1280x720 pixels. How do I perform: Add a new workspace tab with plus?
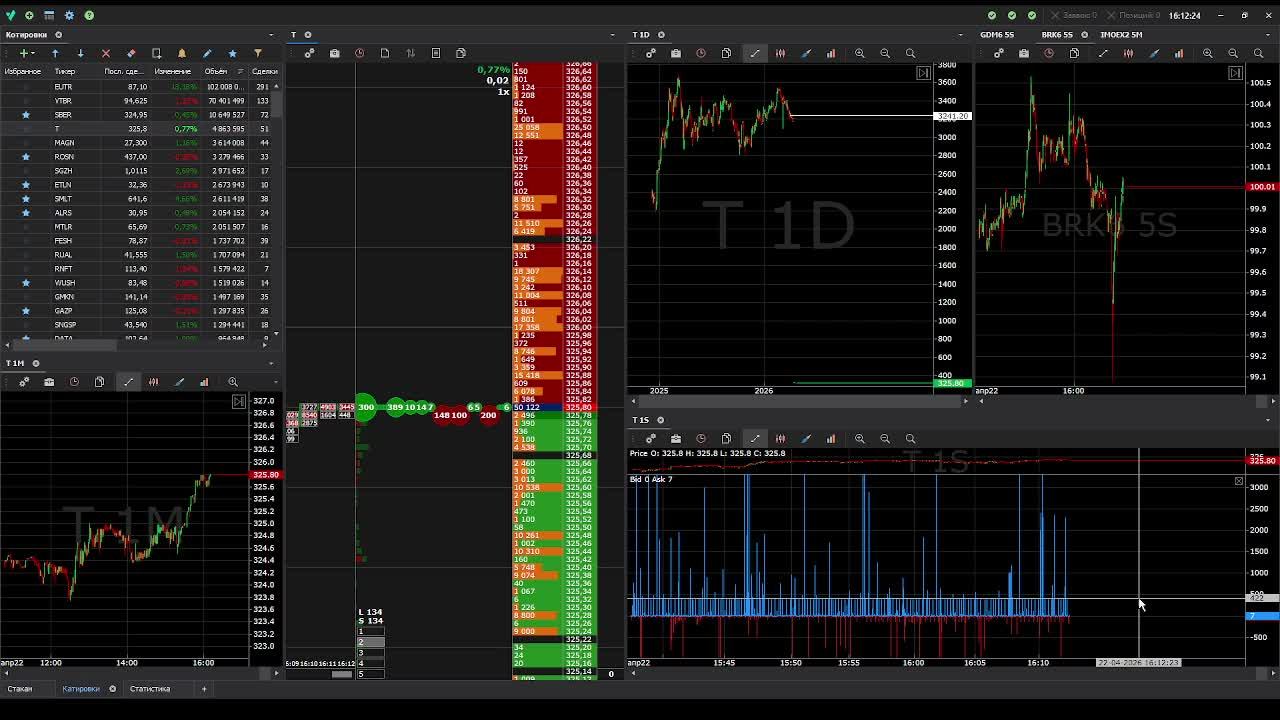coord(204,689)
